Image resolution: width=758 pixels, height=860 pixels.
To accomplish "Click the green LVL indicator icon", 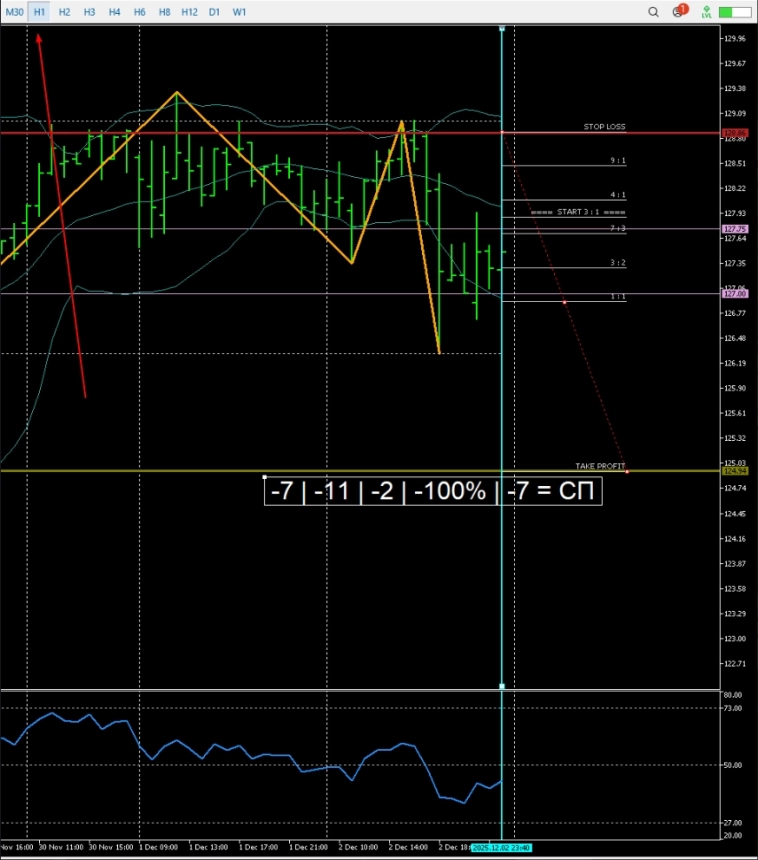I will point(707,12).
